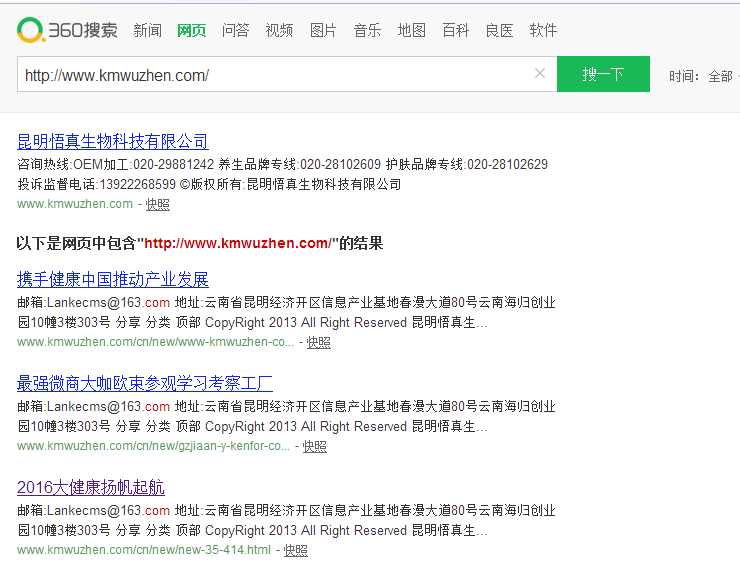Click the red http://www.kmwuzhen.com/ heading text

click(238, 244)
